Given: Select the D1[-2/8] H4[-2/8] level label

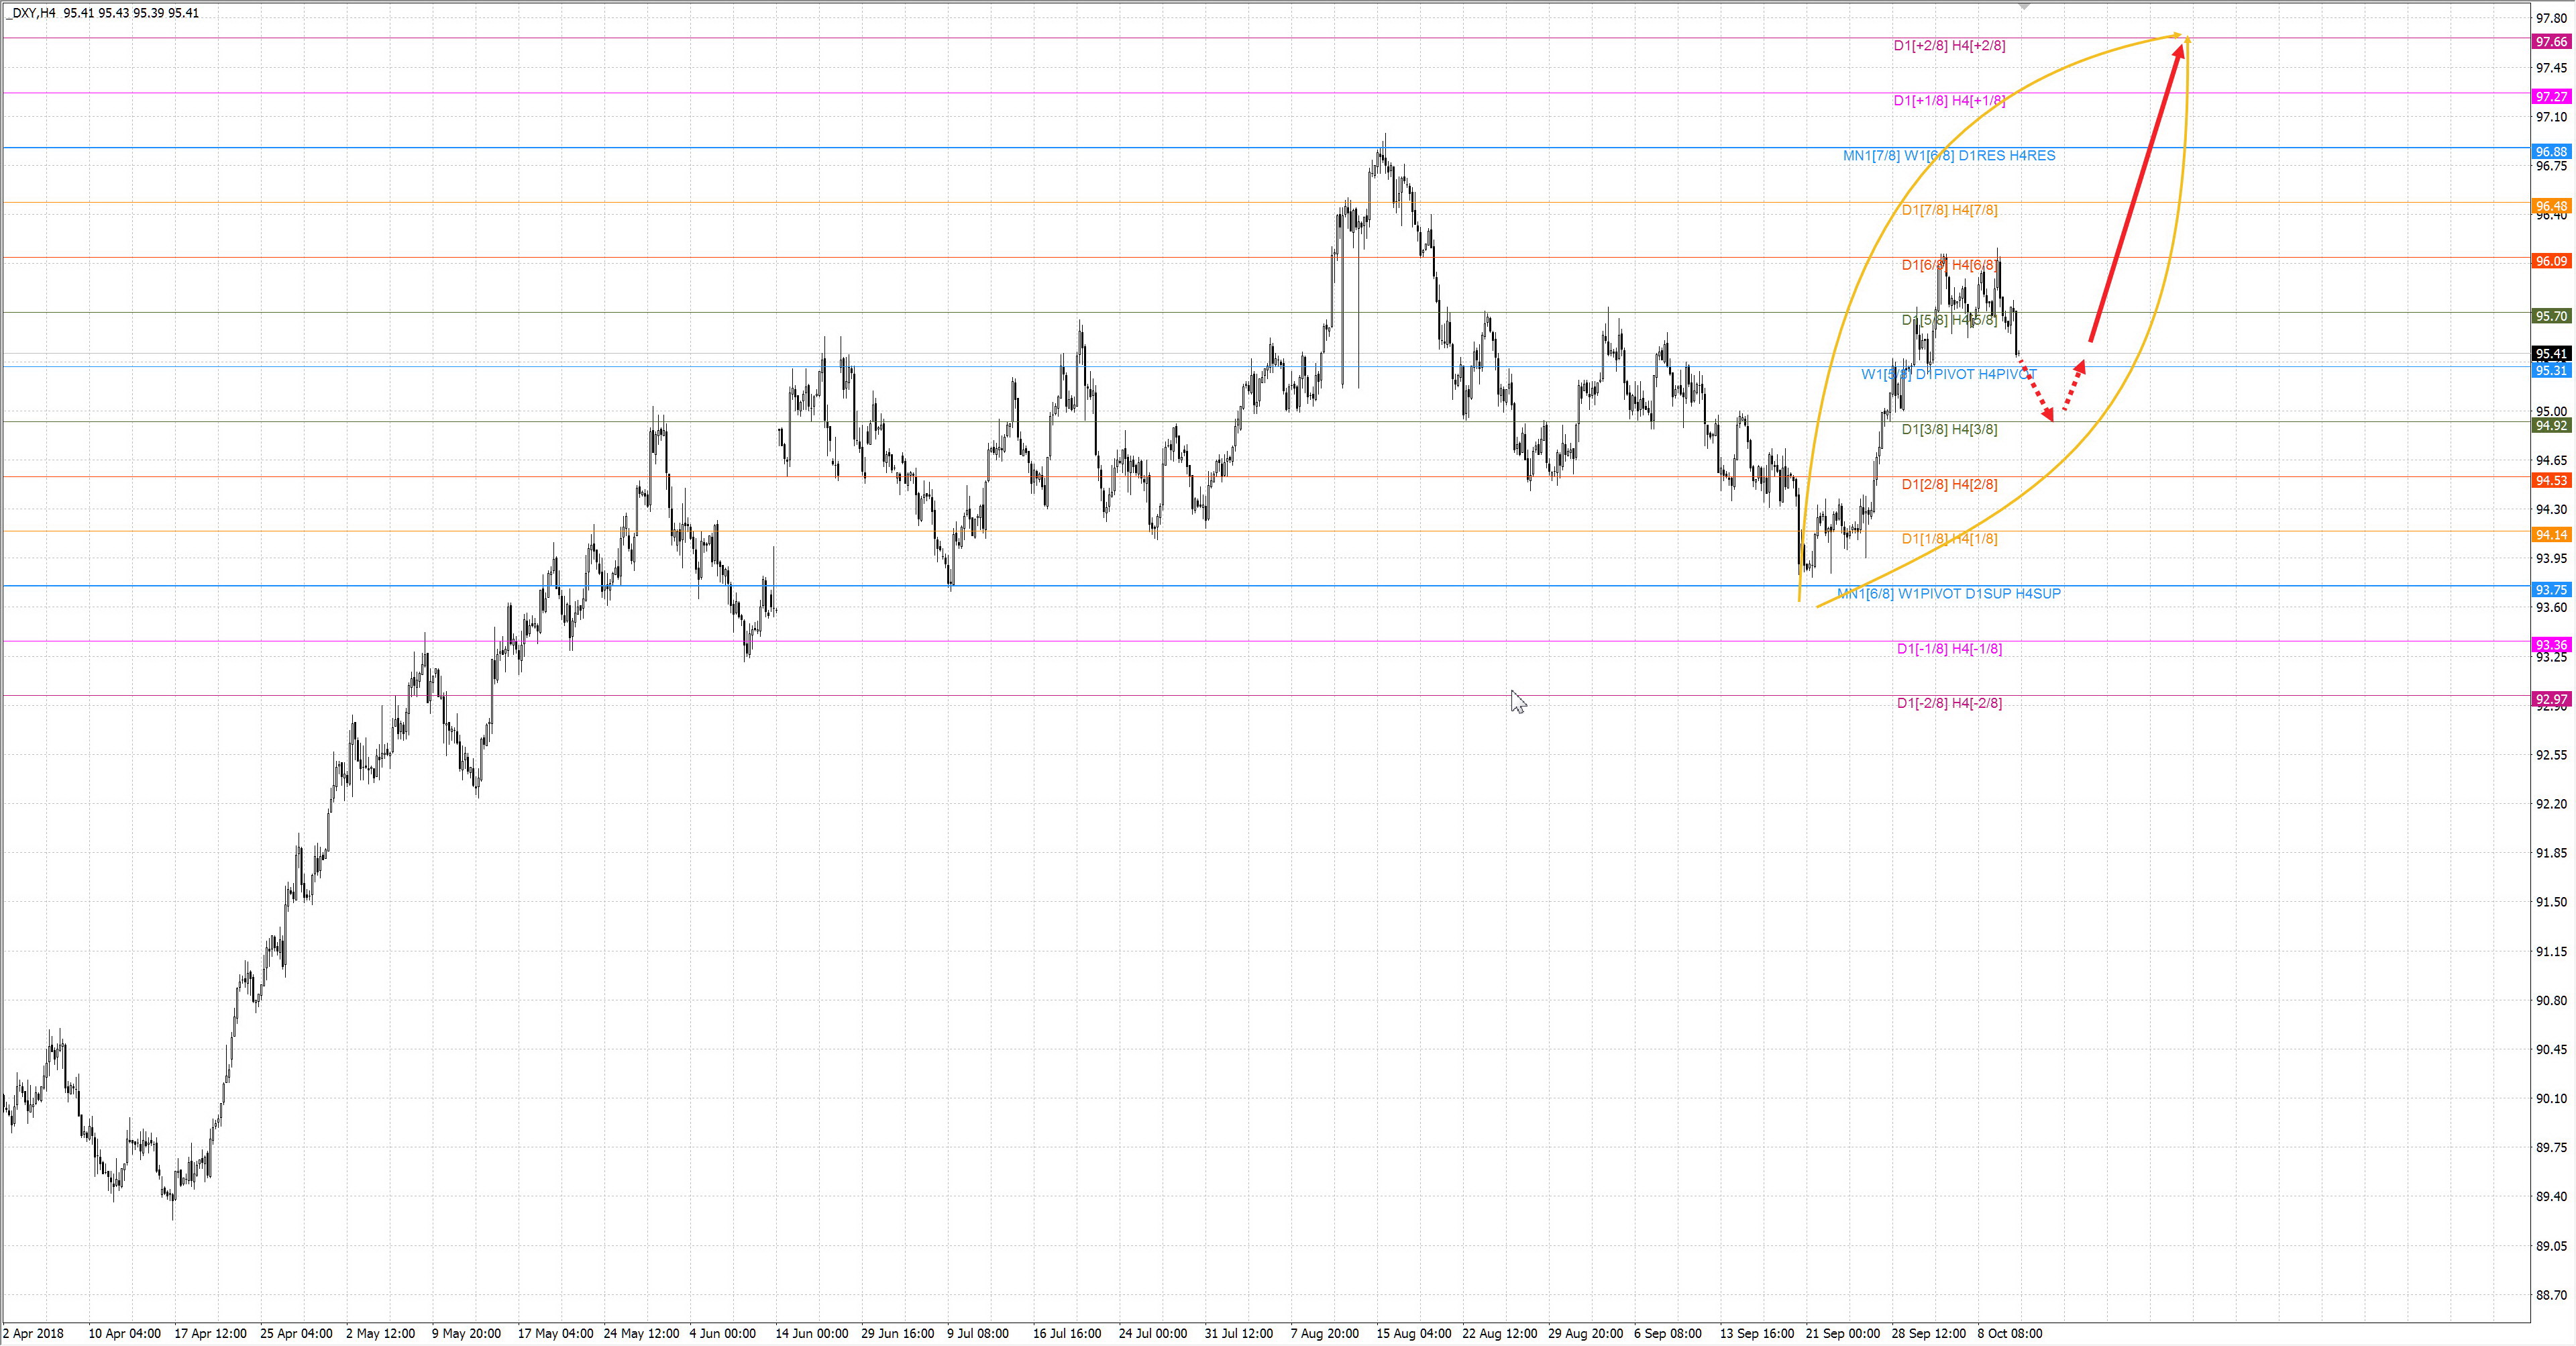Looking at the screenshot, I should (1949, 703).
